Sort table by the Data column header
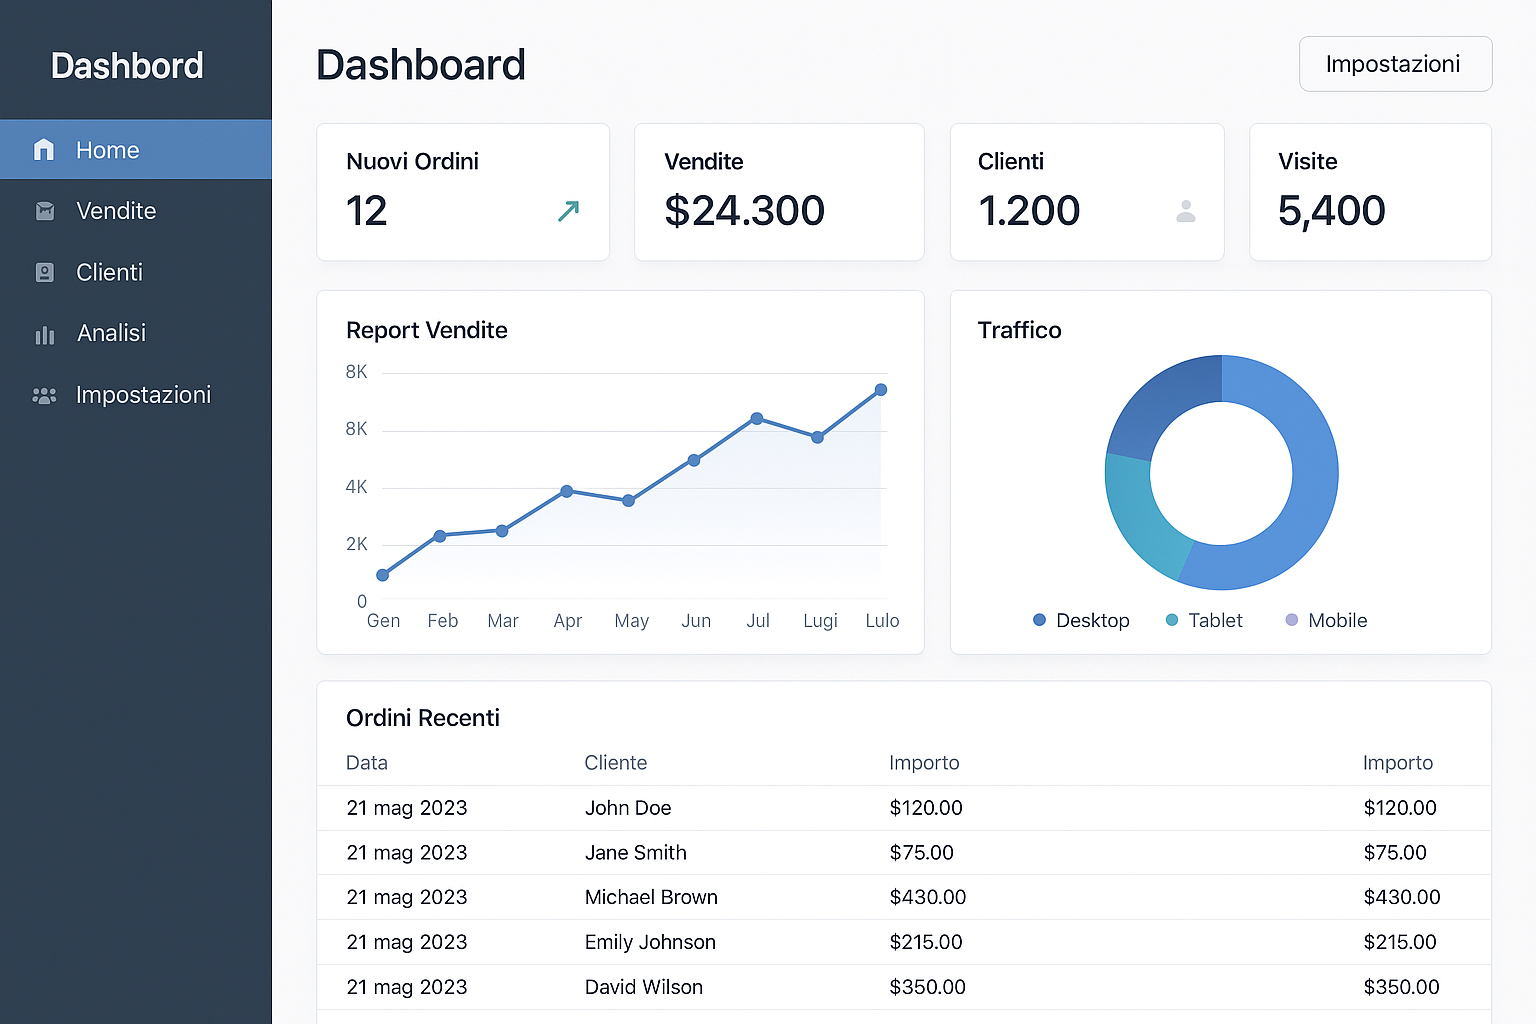Viewport: 1536px width, 1024px height. coord(367,763)
